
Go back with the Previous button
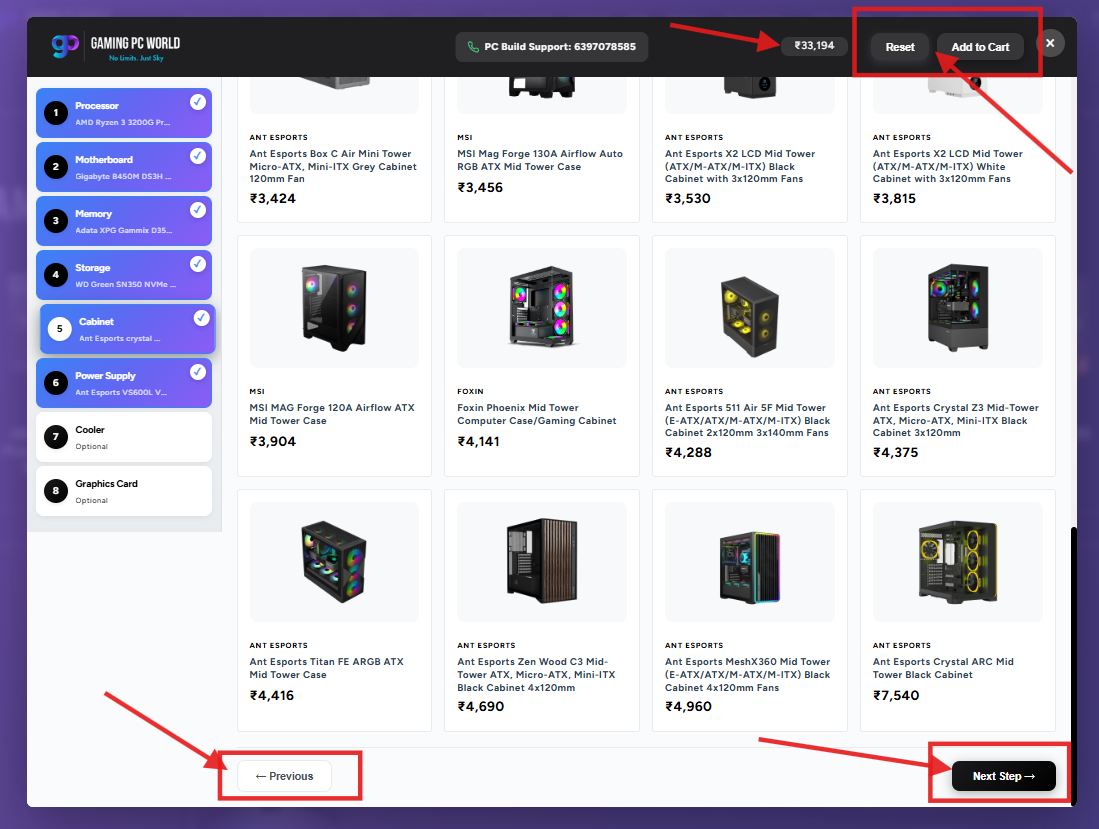pos(284,776)
